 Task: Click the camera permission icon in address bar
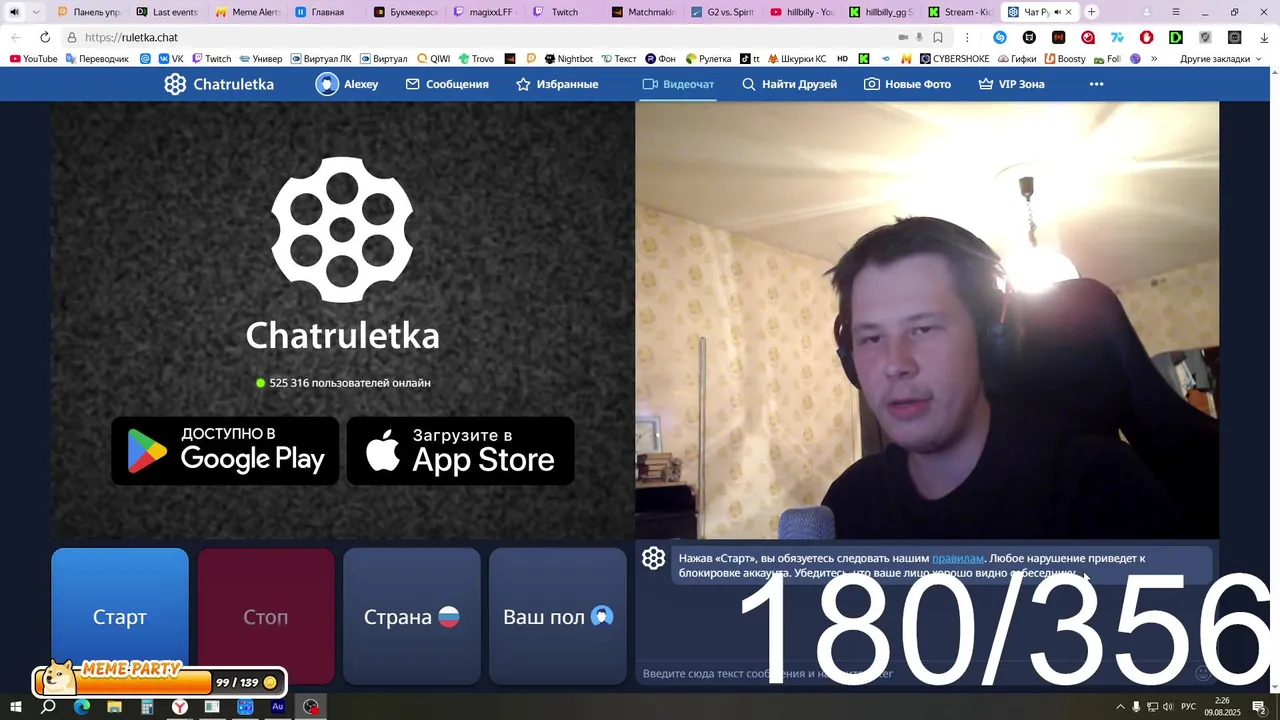[903, 37]
